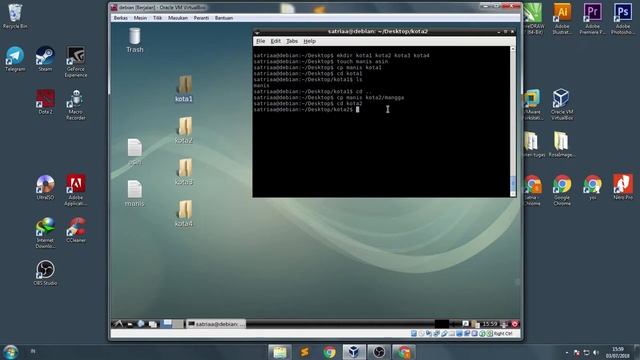Screen dimensions: 640x360
Task: Open CCleaner shortcut on desktop
Action: (x=76, y=230)
